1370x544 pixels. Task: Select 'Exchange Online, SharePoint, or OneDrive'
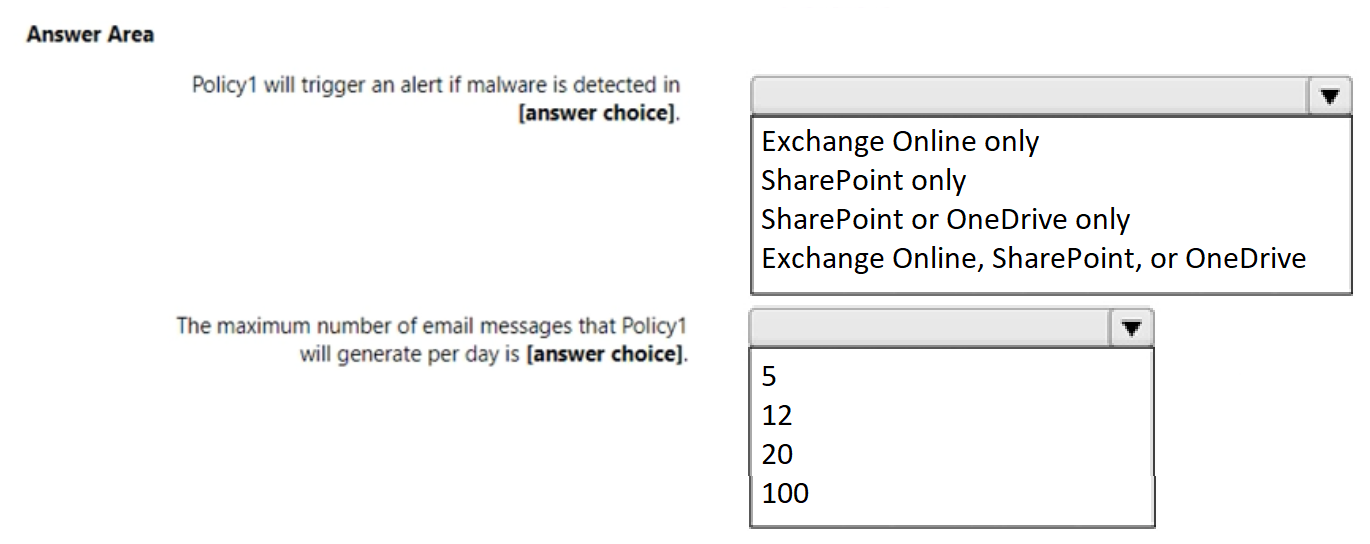click(1033, 259)
